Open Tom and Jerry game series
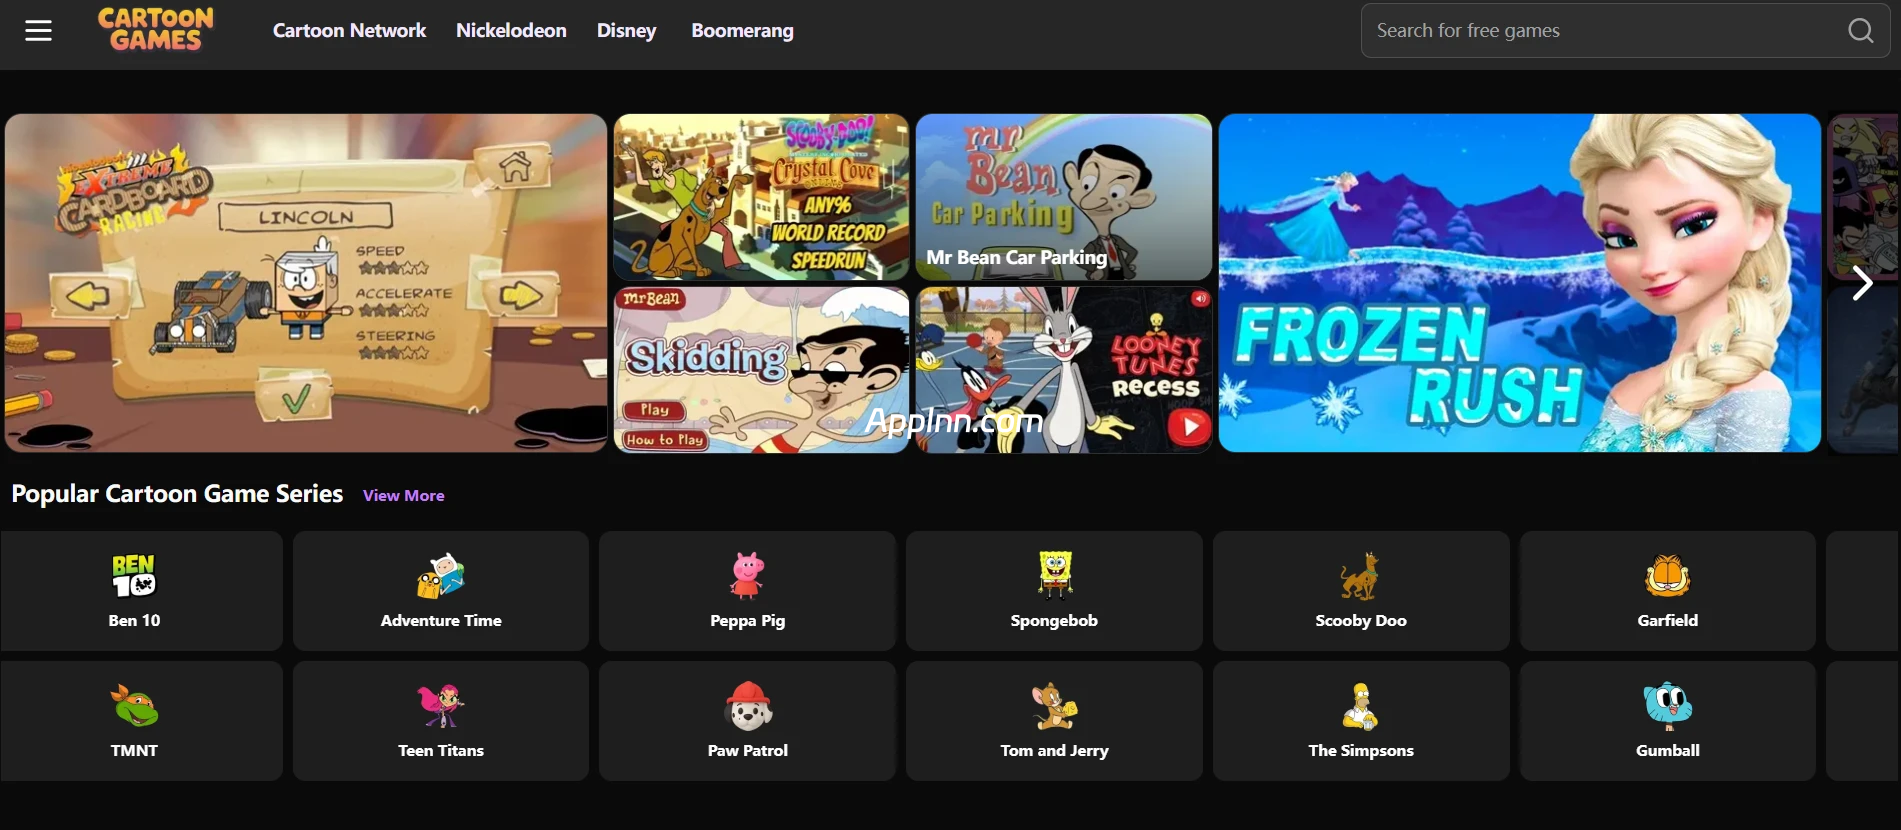The image size is (1901, 830). pyautogui.click(x=1054, y=721)
